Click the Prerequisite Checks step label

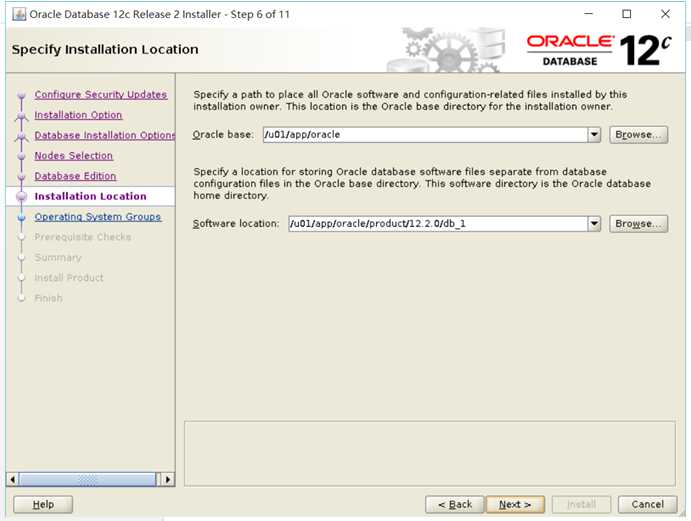[83, 237]
